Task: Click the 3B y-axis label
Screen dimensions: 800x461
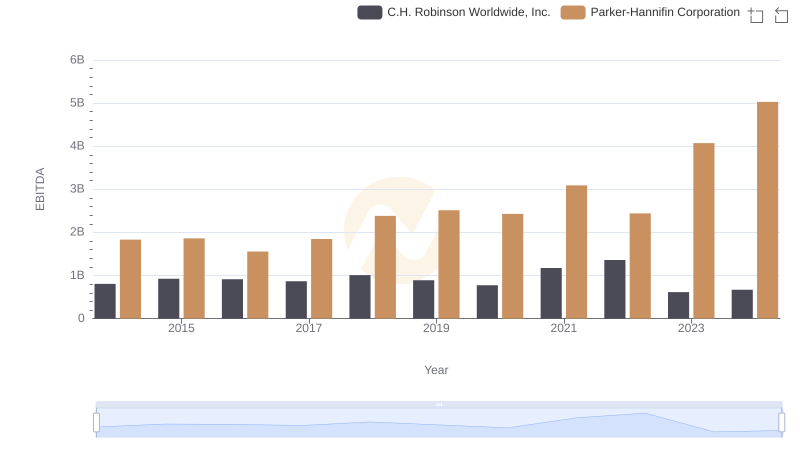Action: 77,189
